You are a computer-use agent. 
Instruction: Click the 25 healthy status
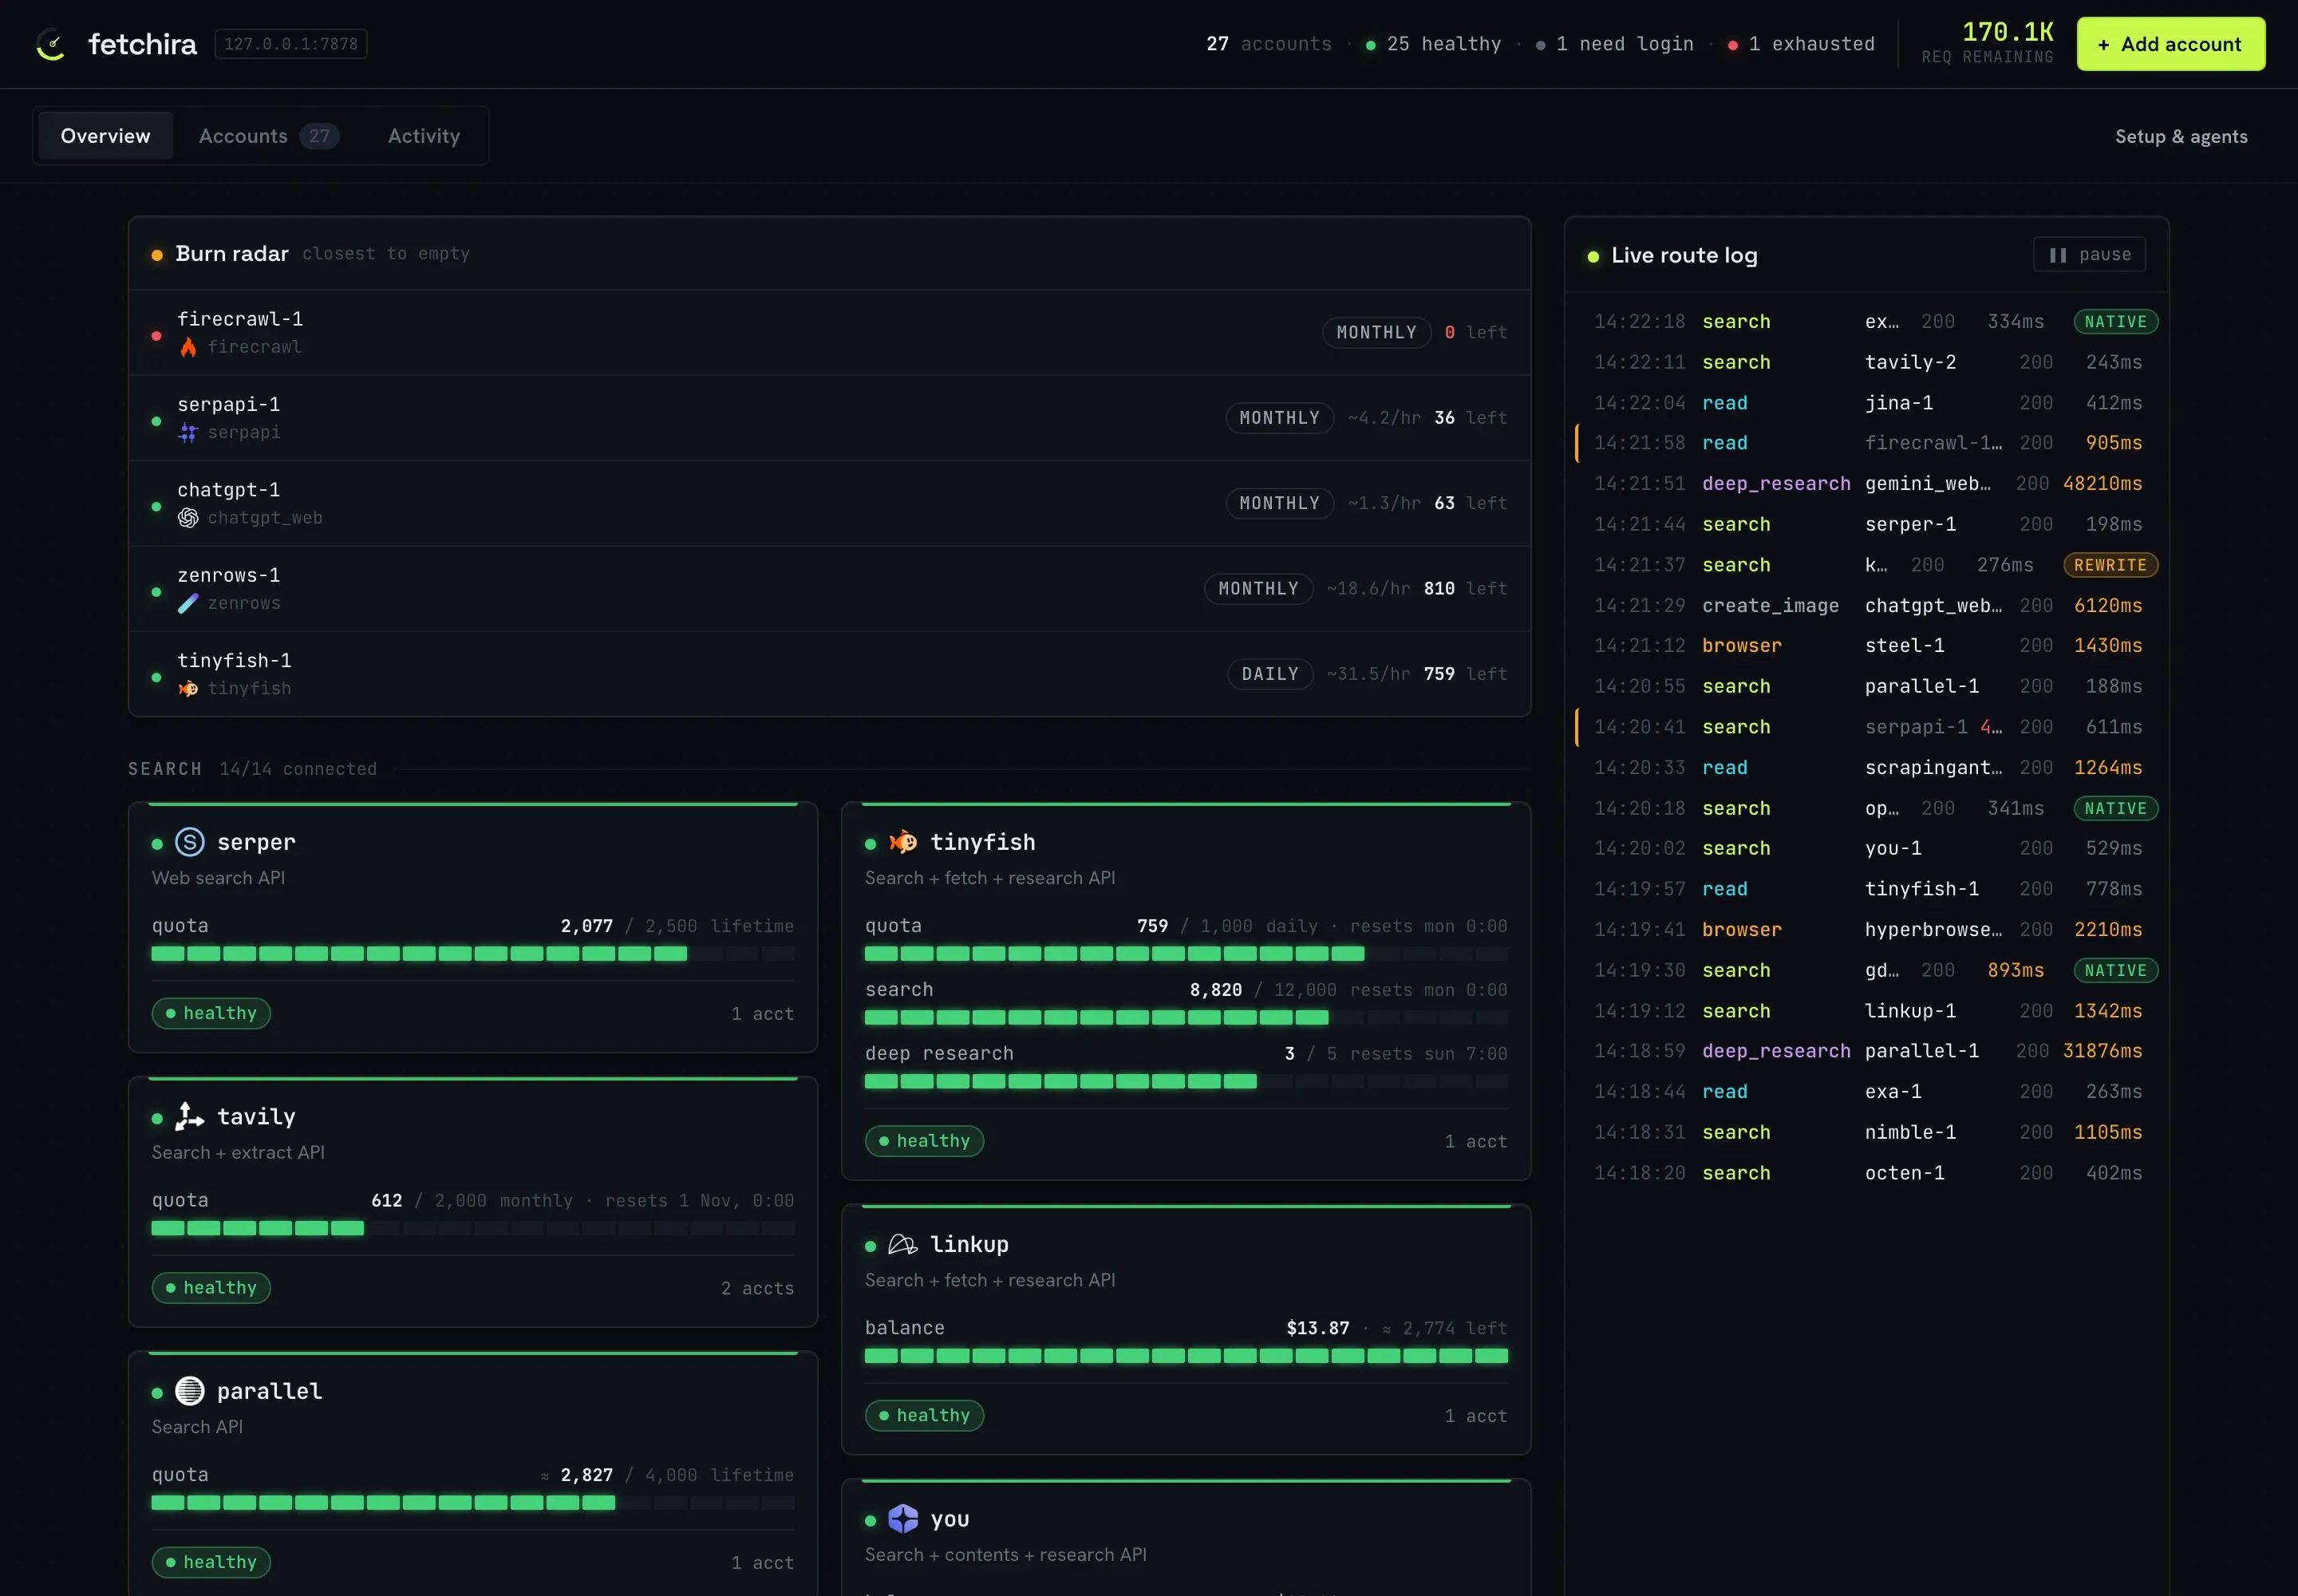click(x=1433, y=44)
